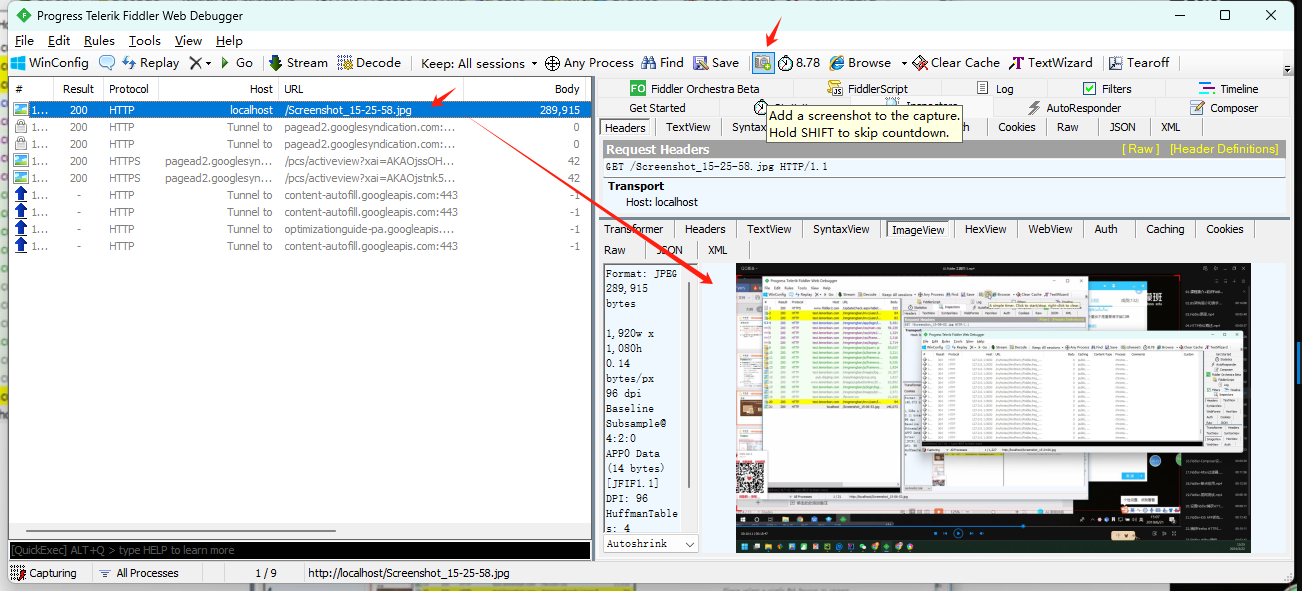Select the /Screenshot_15-25-58.jpg session row
Viewport: 1302px width, 591px height.
tap(300, 110)
